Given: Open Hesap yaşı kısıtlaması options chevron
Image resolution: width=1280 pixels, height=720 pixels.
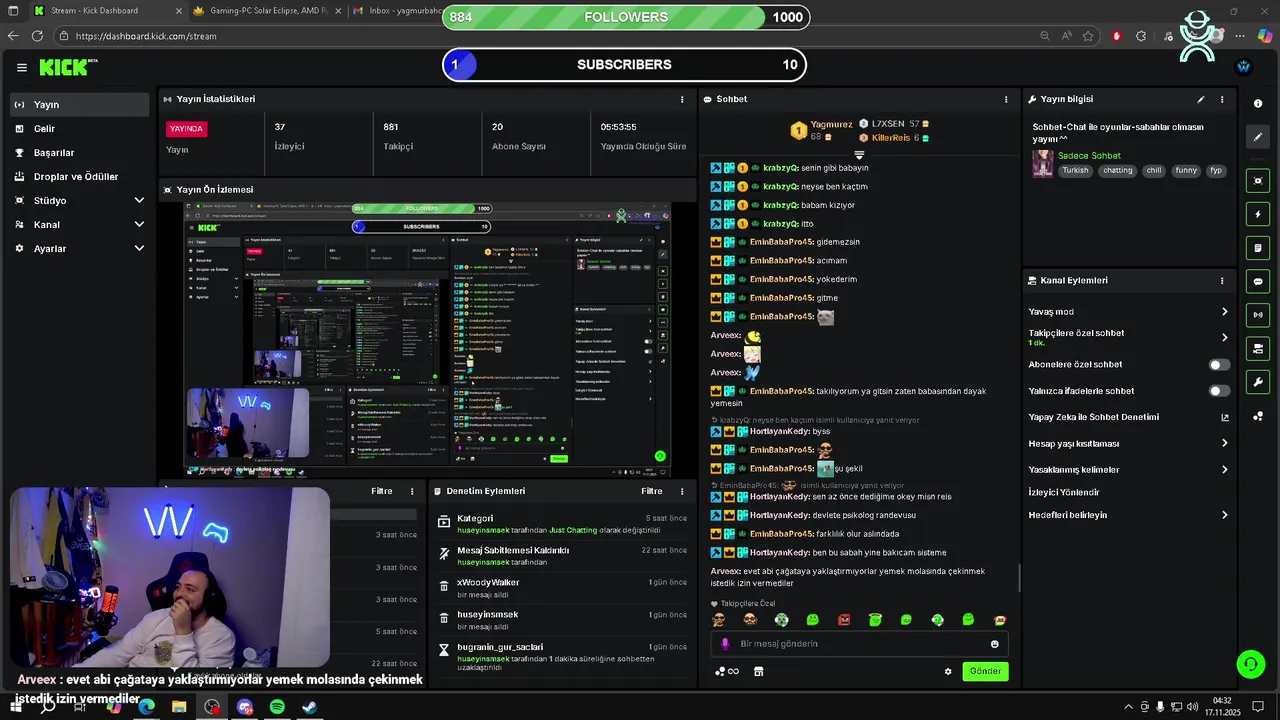Looking at the screenshot, I should 1224,443.
